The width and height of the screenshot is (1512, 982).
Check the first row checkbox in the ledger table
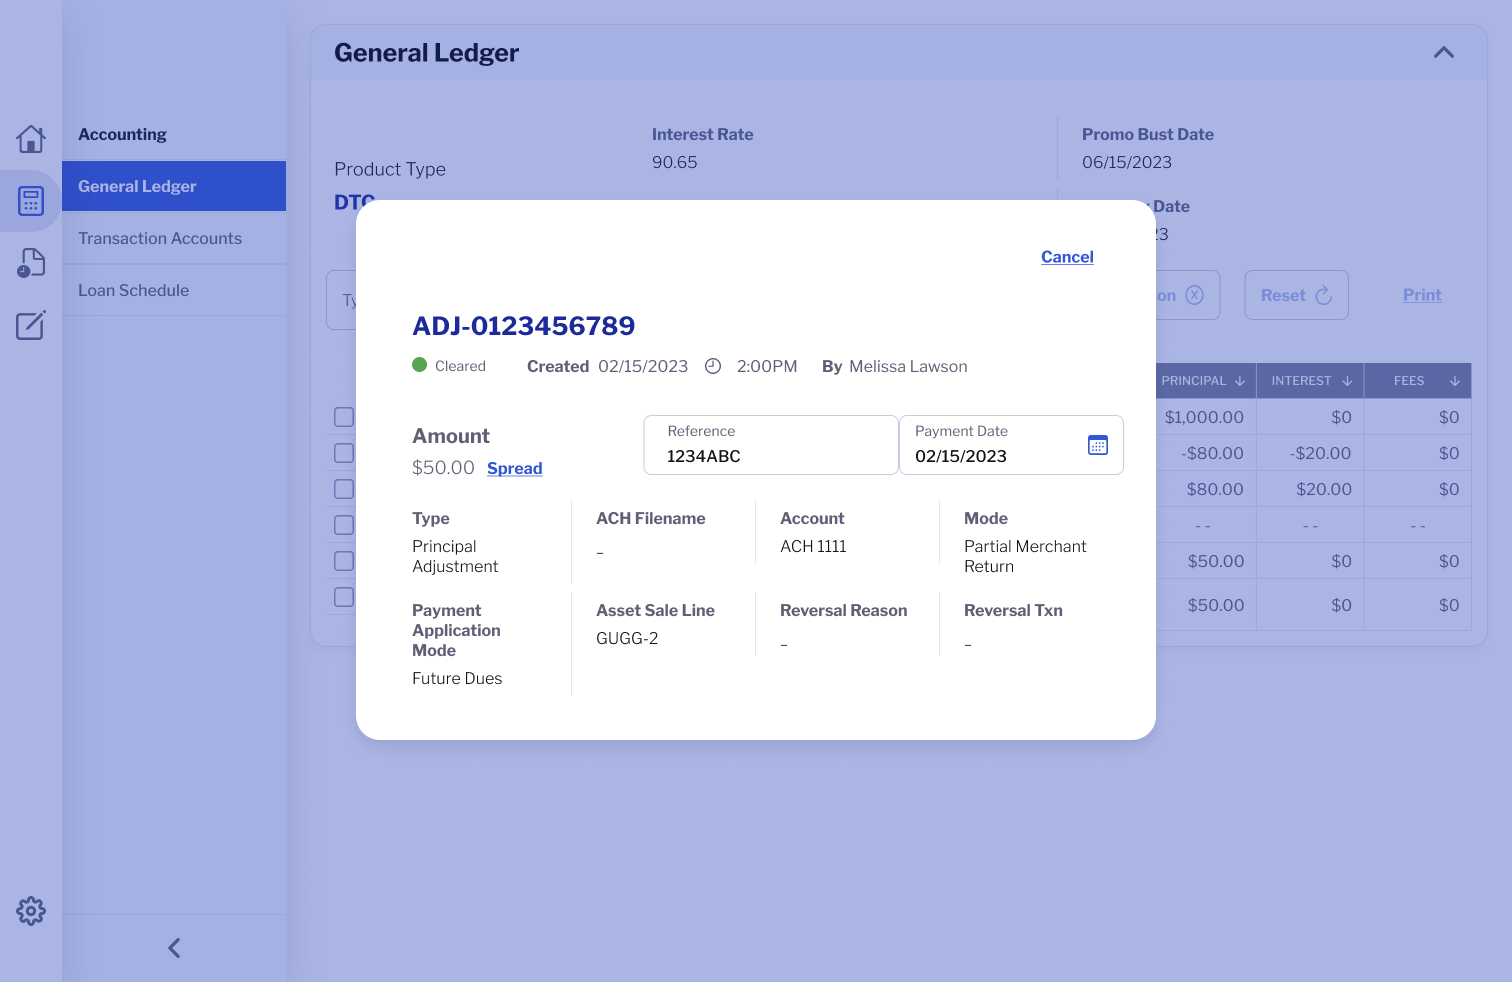coord(344,417)
